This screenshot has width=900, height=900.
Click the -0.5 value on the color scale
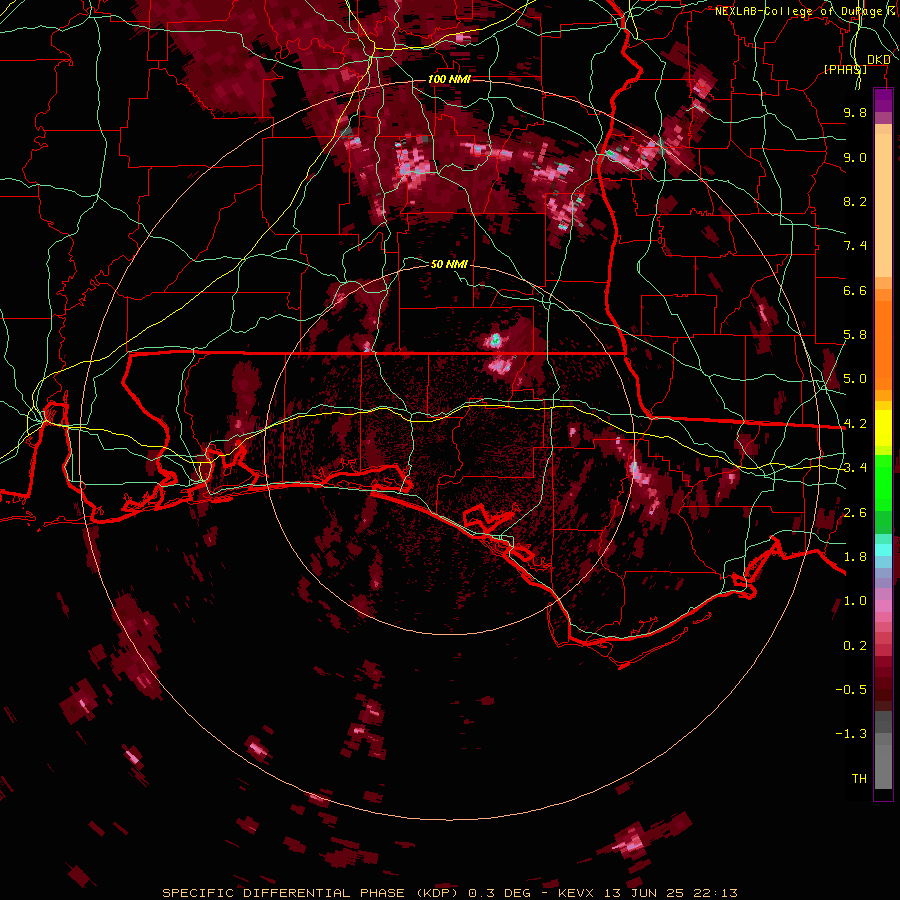tap(851, 690)
